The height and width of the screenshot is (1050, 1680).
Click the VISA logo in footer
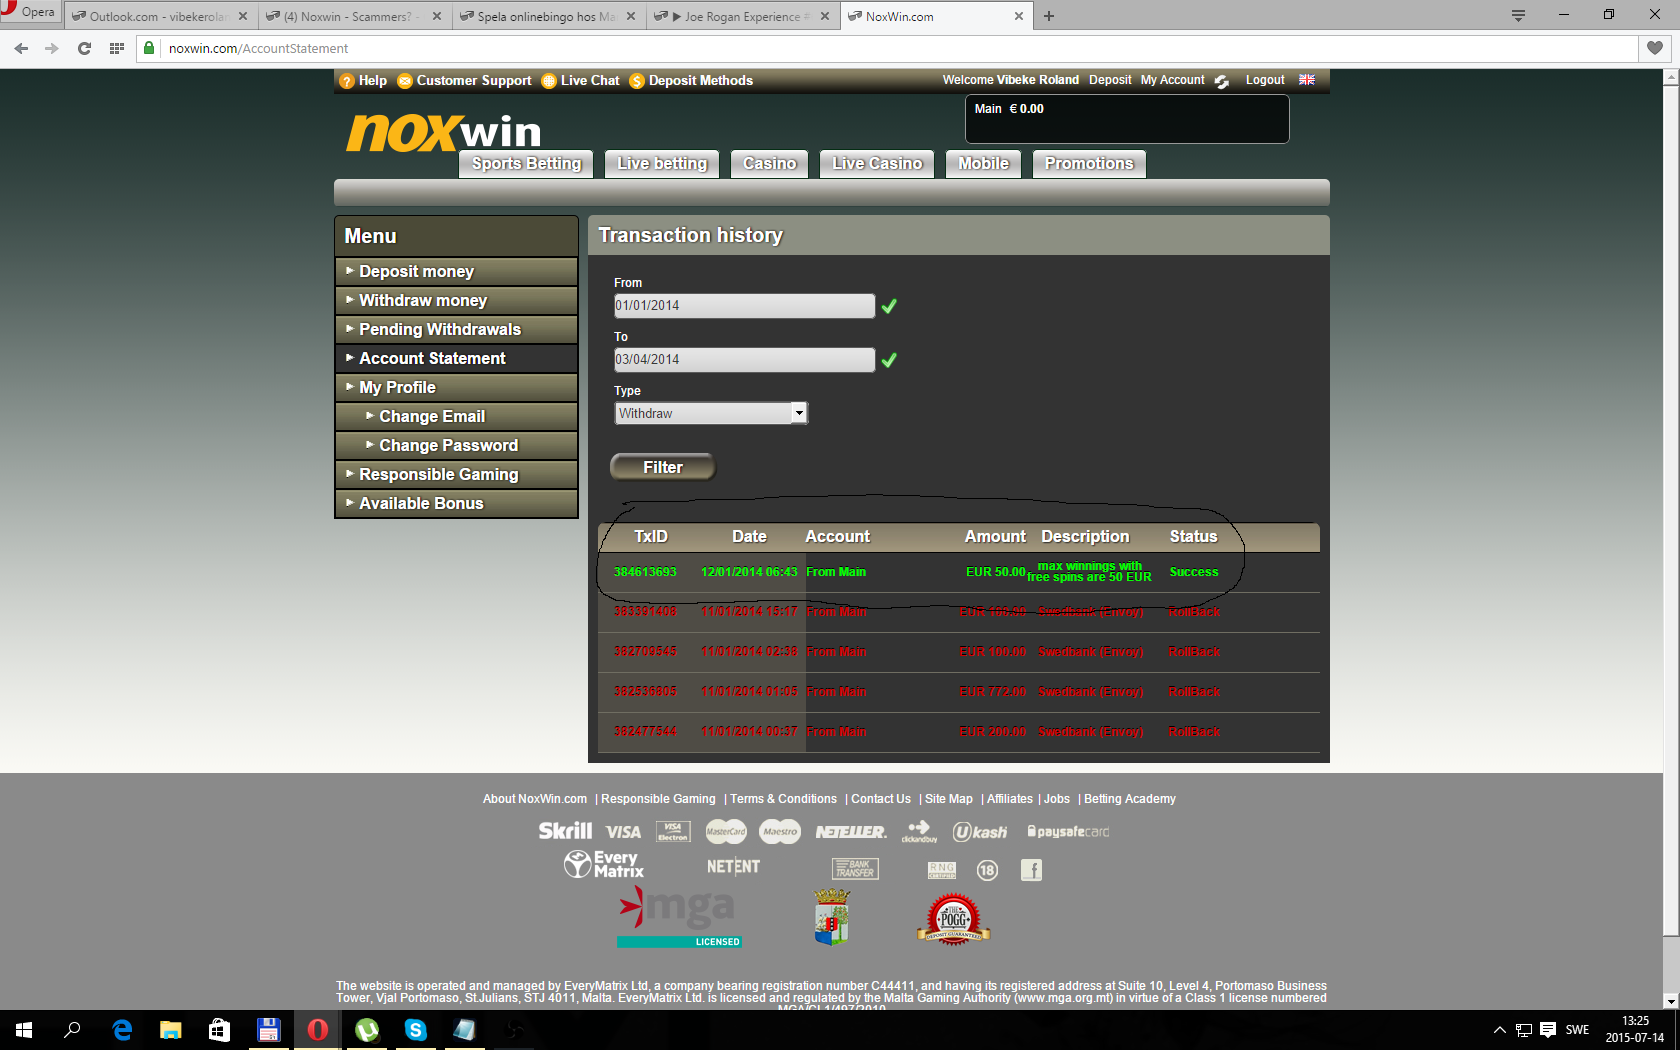point(623,832)
